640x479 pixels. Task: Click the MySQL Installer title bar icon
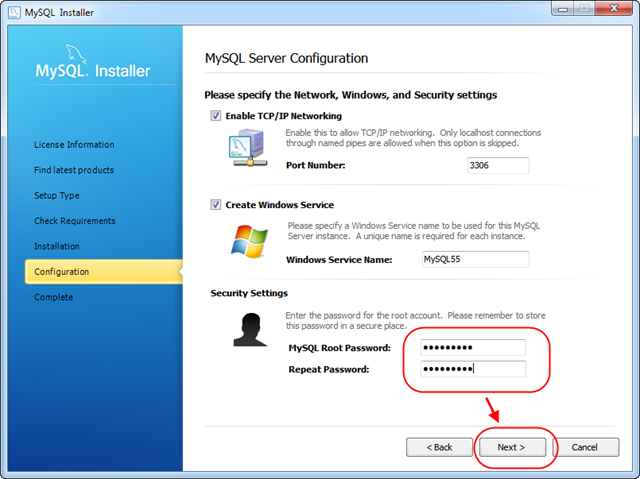(x=14, y=12)
